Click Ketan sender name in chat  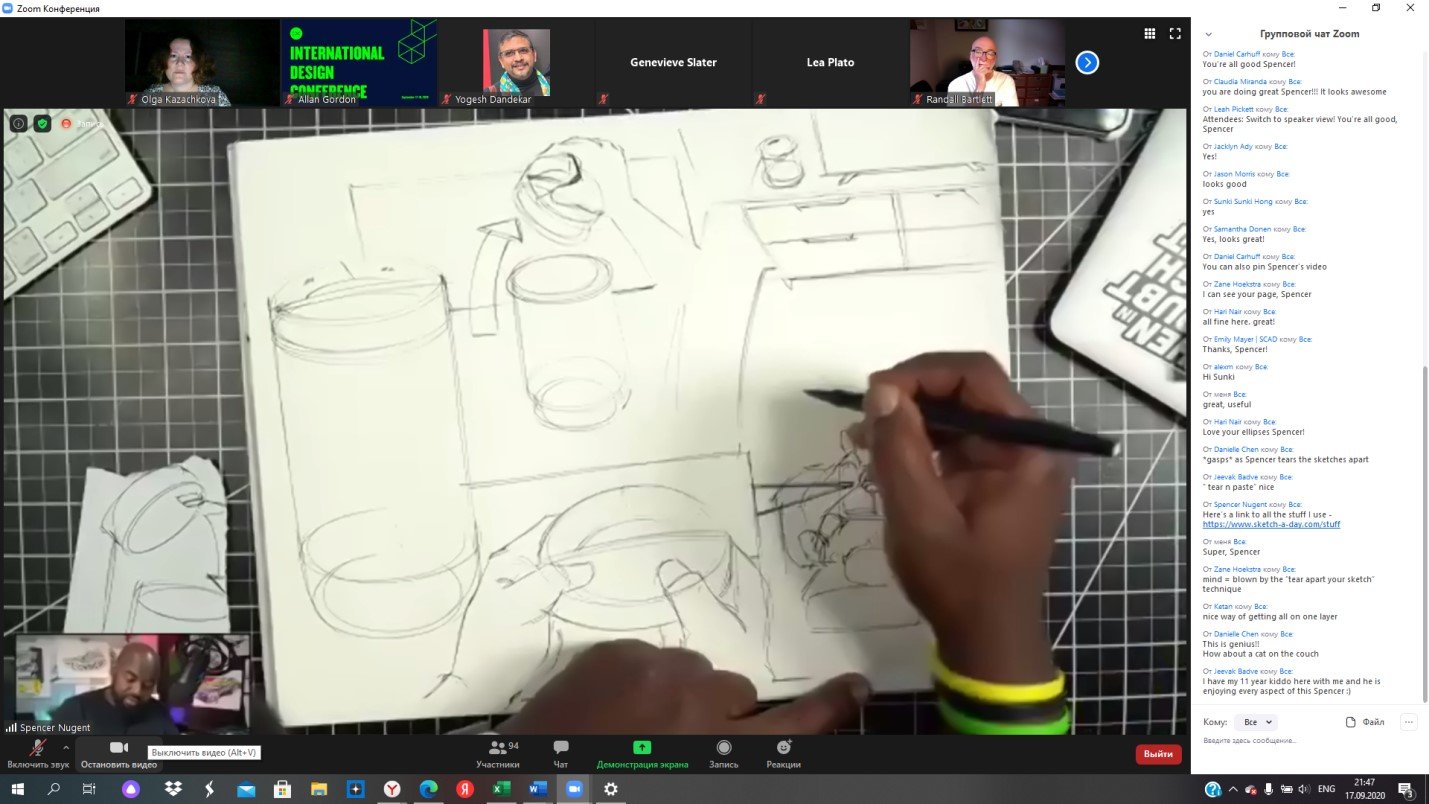click(x=1223, y=606)
